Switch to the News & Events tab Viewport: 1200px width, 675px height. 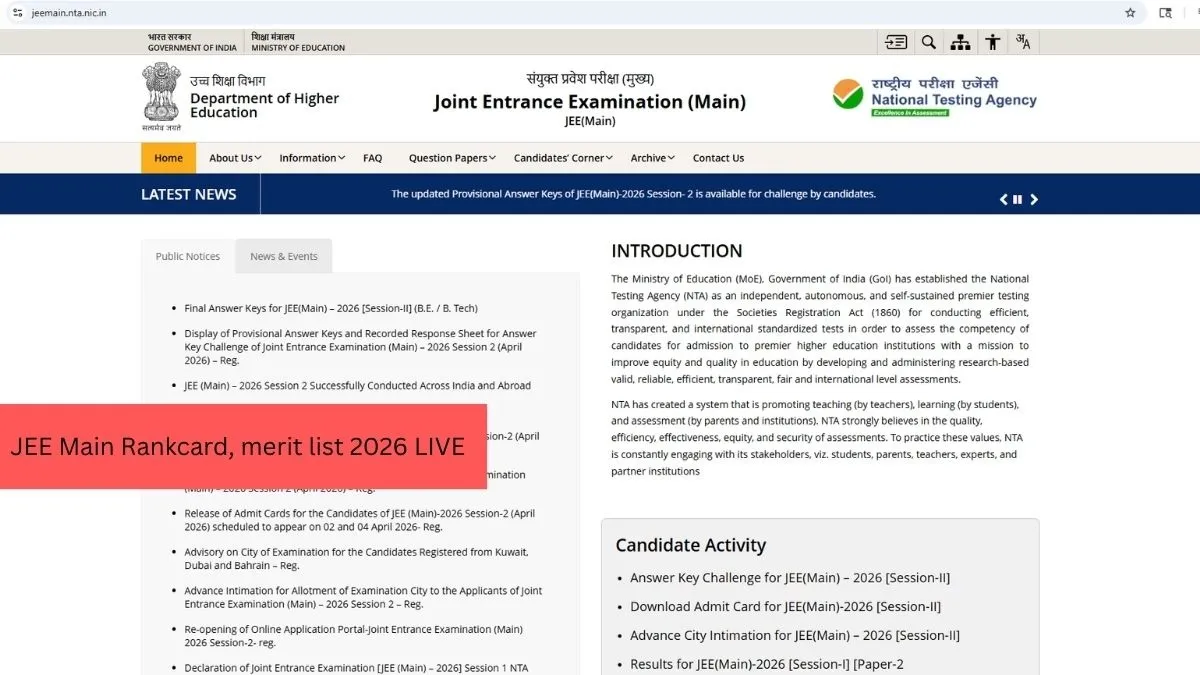tap(284, 257)
